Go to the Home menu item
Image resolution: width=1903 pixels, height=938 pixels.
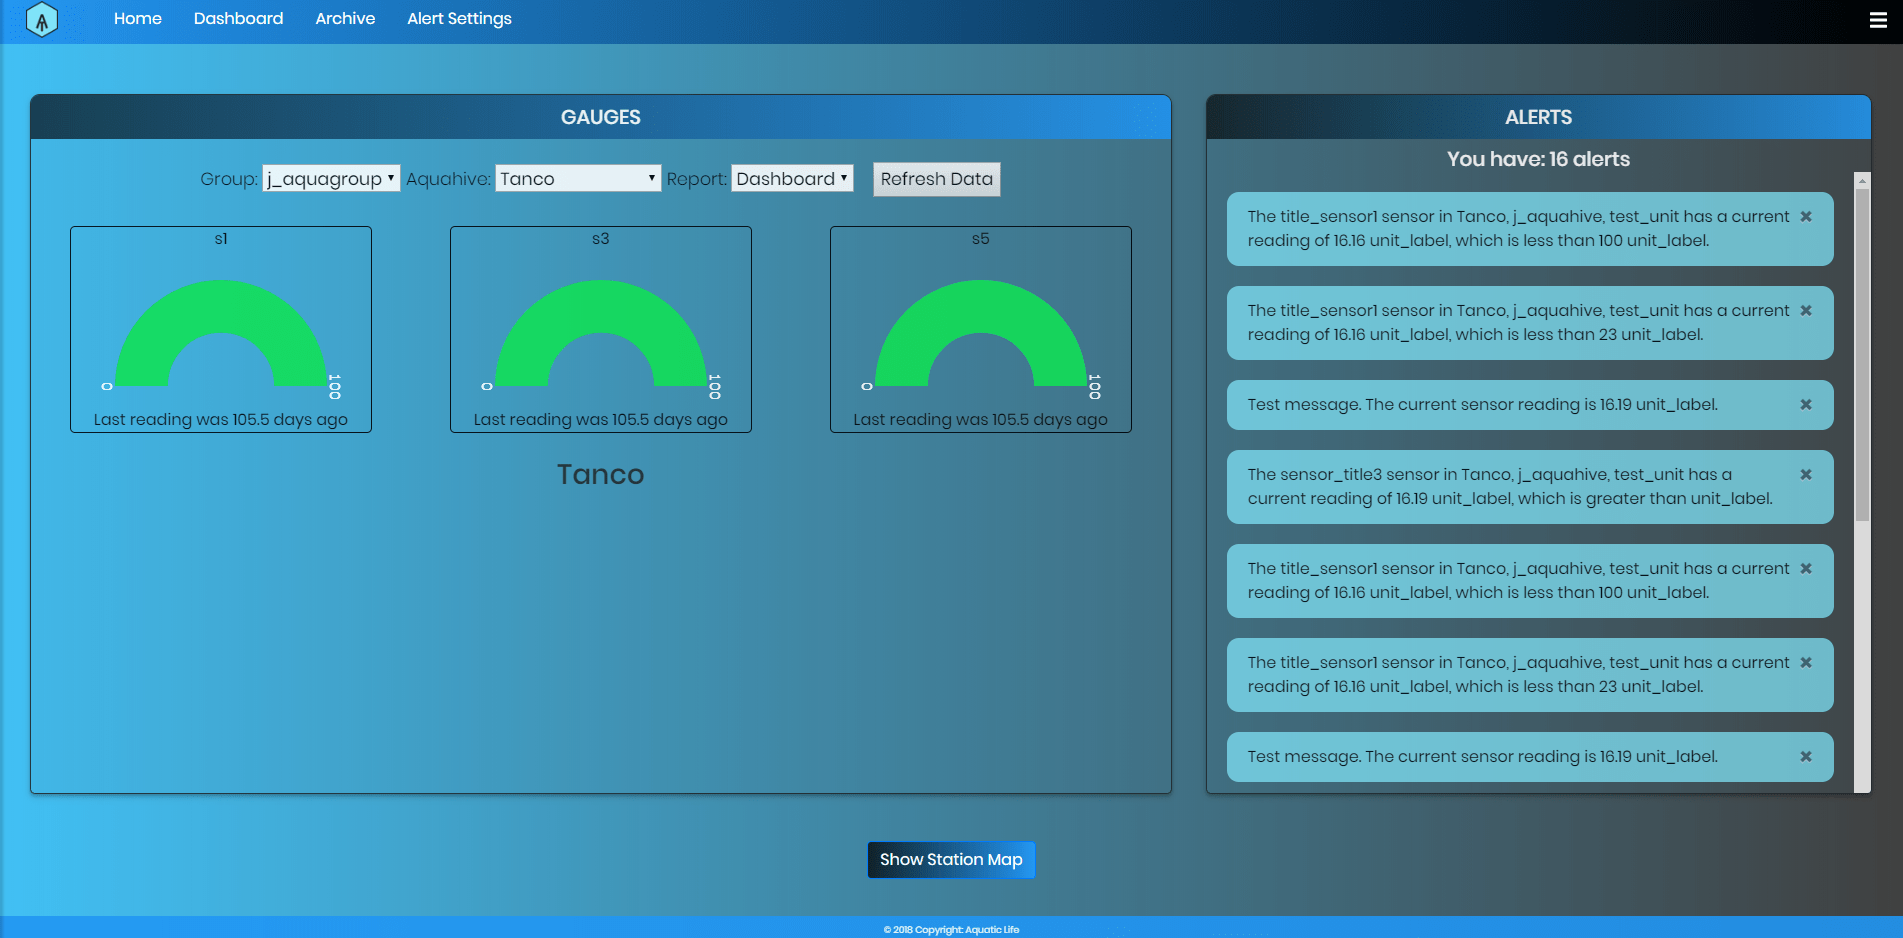(x=138, y=19)
